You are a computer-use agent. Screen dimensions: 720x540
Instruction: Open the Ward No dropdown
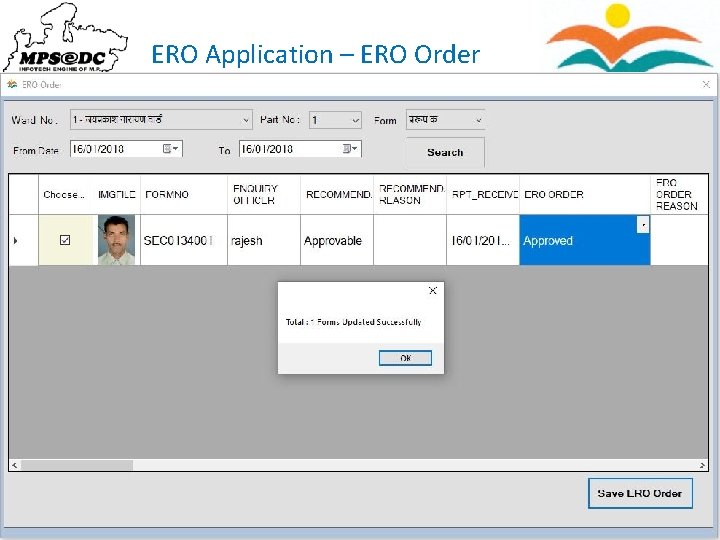point(246,120)
